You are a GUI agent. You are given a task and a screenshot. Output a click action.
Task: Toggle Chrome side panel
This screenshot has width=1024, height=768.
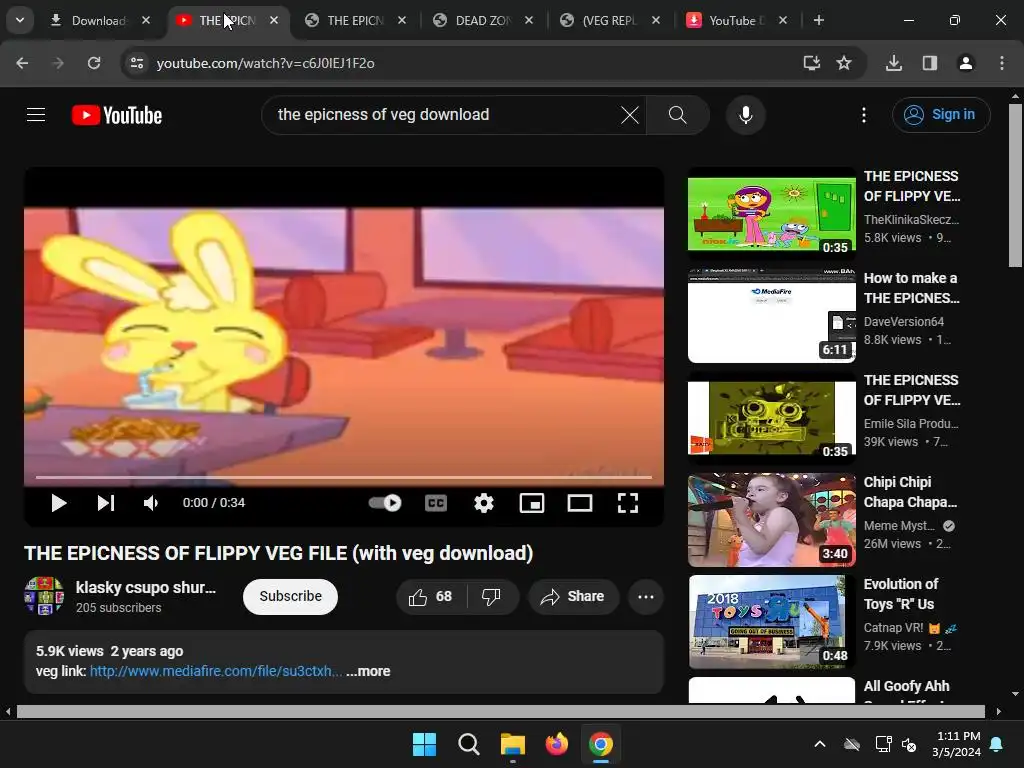pos(930,63)
